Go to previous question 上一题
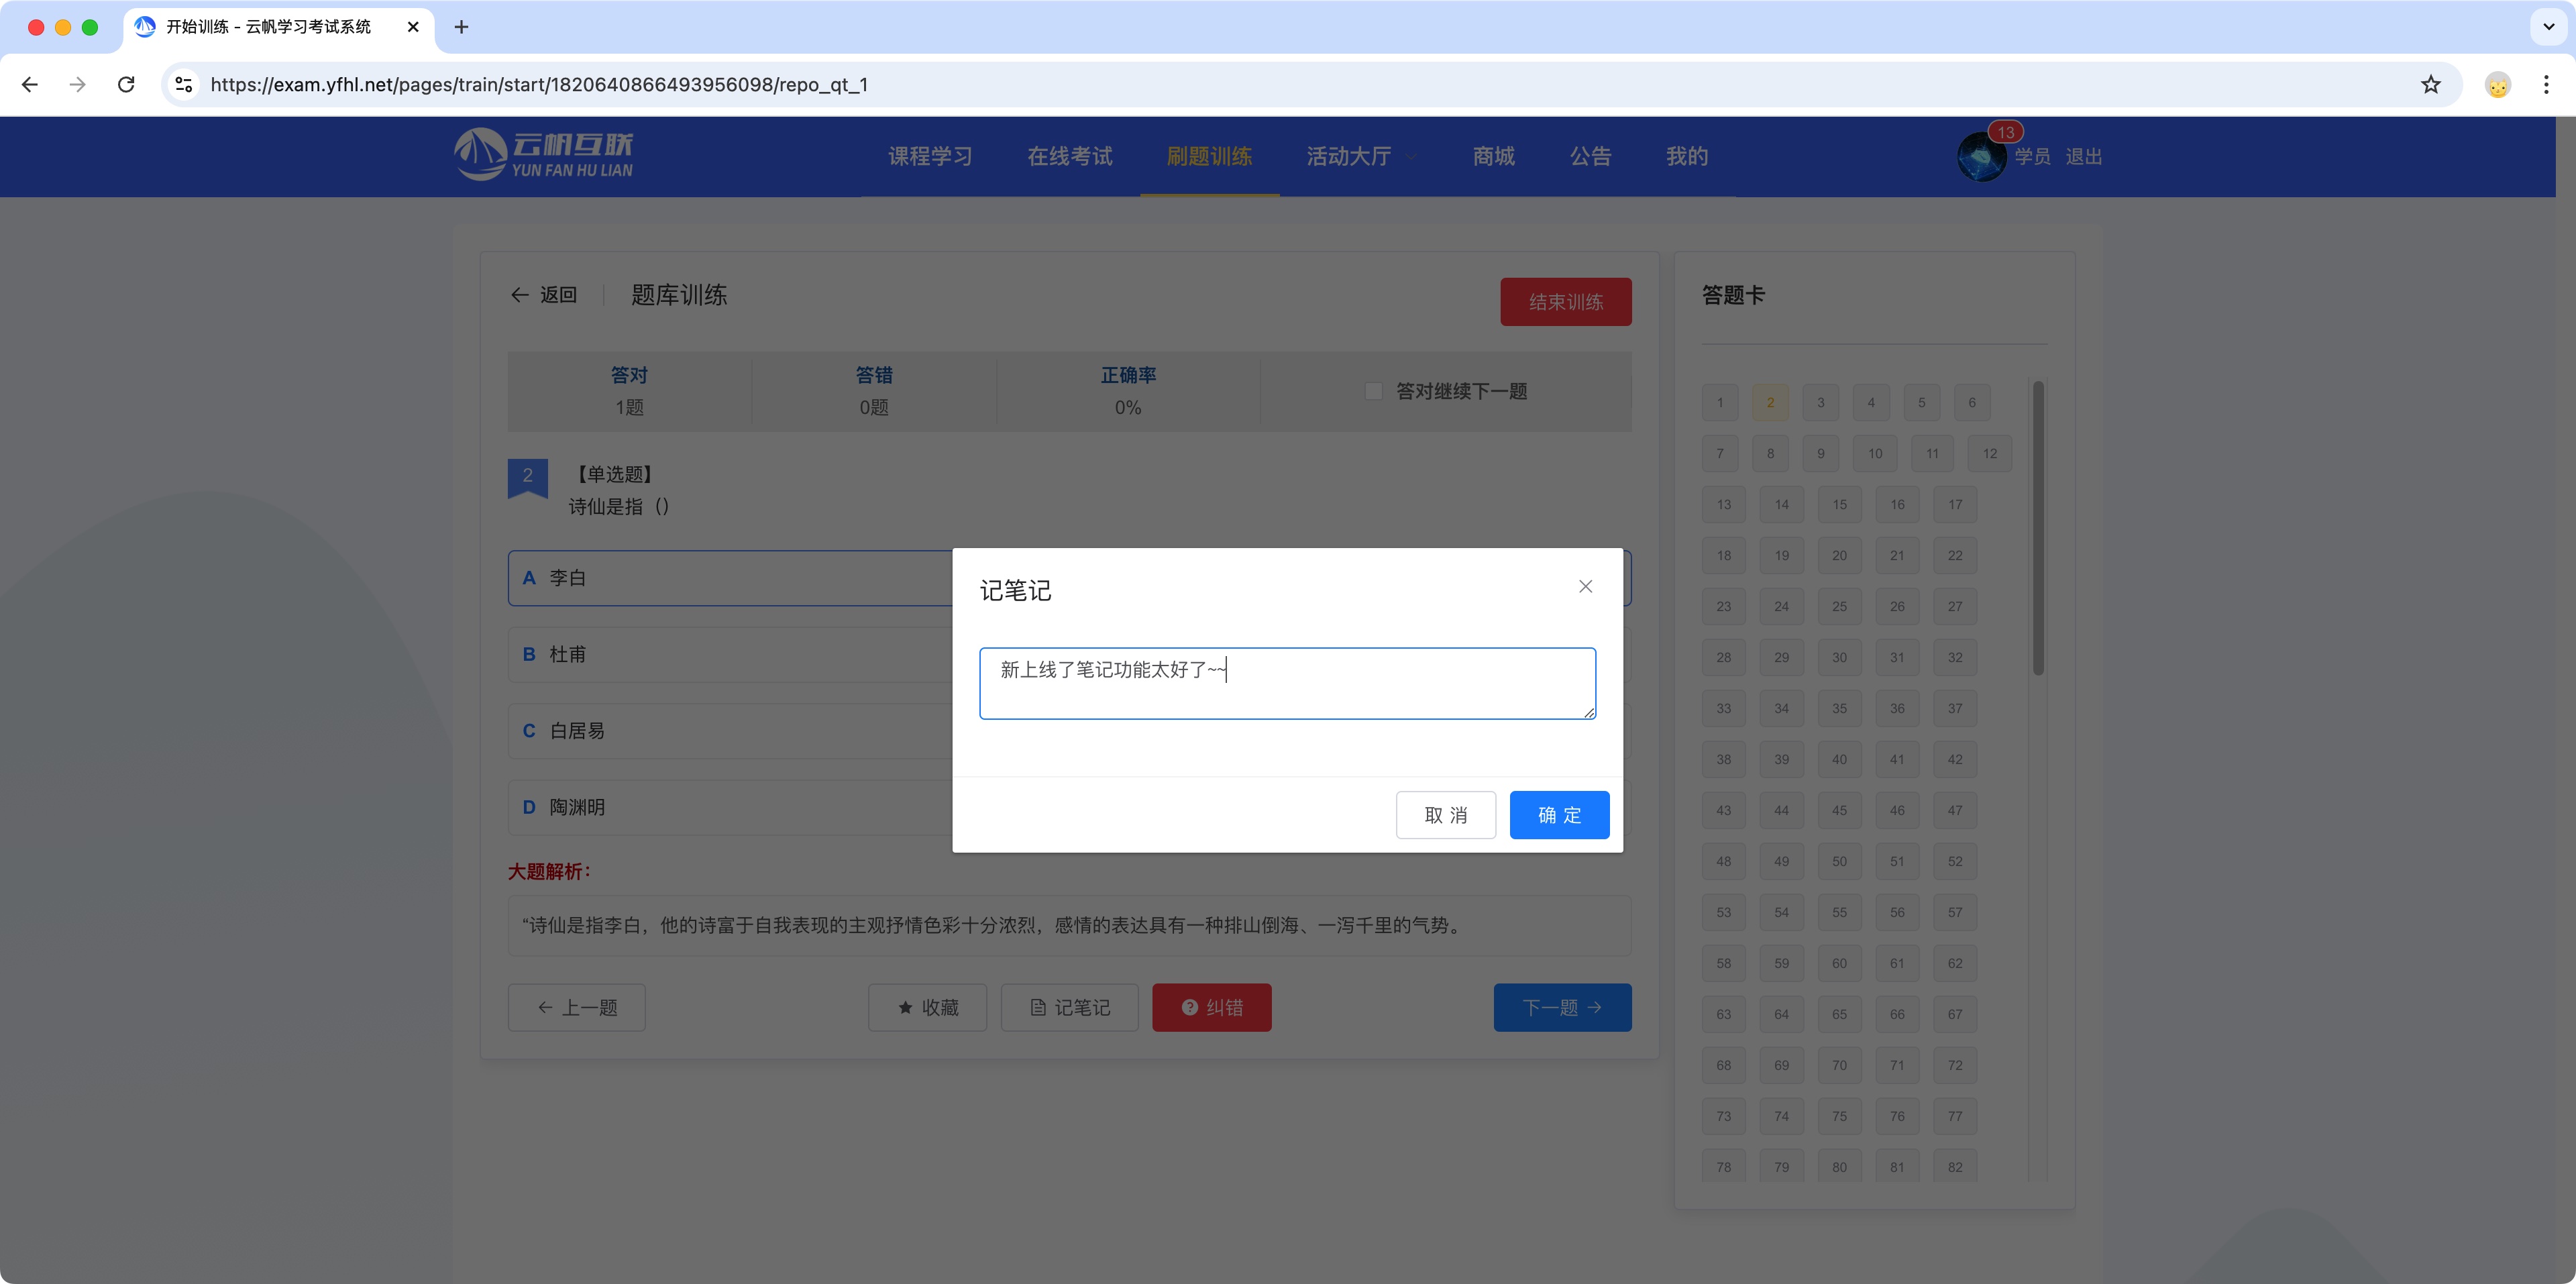The image size is (2576, 1284). (577, 1007)
